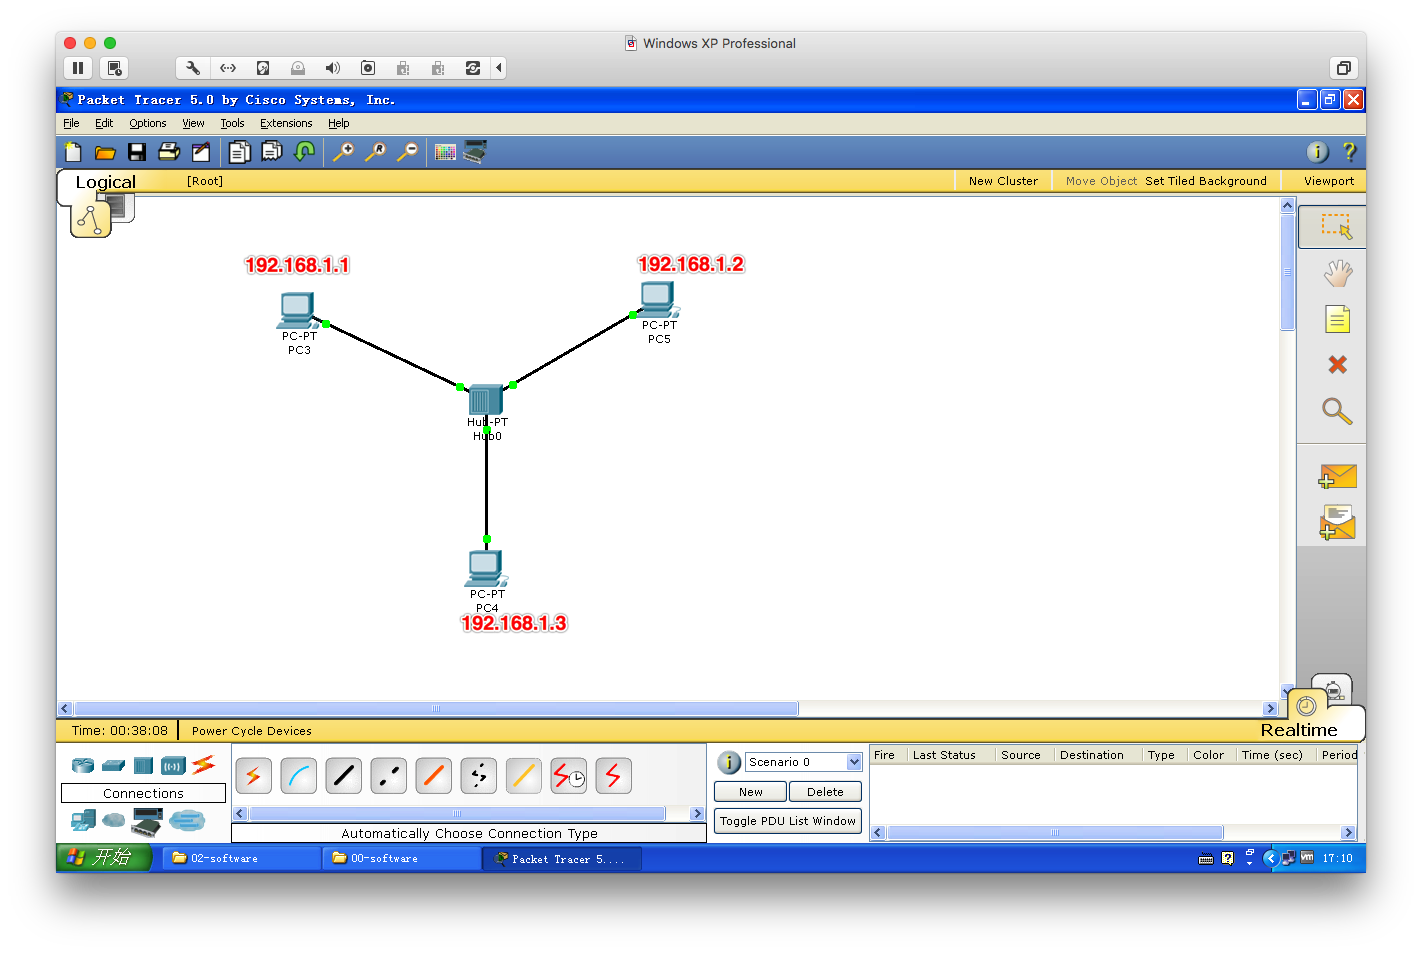
Task: Click the New scenario button
Action: pos(750,792)
